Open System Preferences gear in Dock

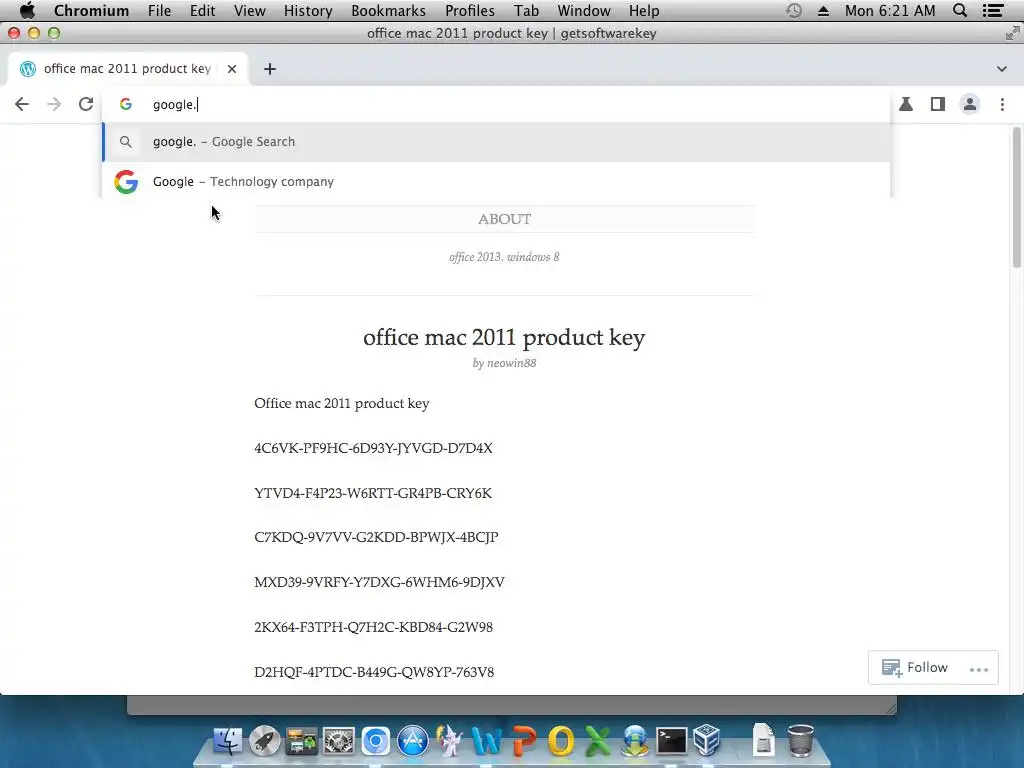click(338, 741)
